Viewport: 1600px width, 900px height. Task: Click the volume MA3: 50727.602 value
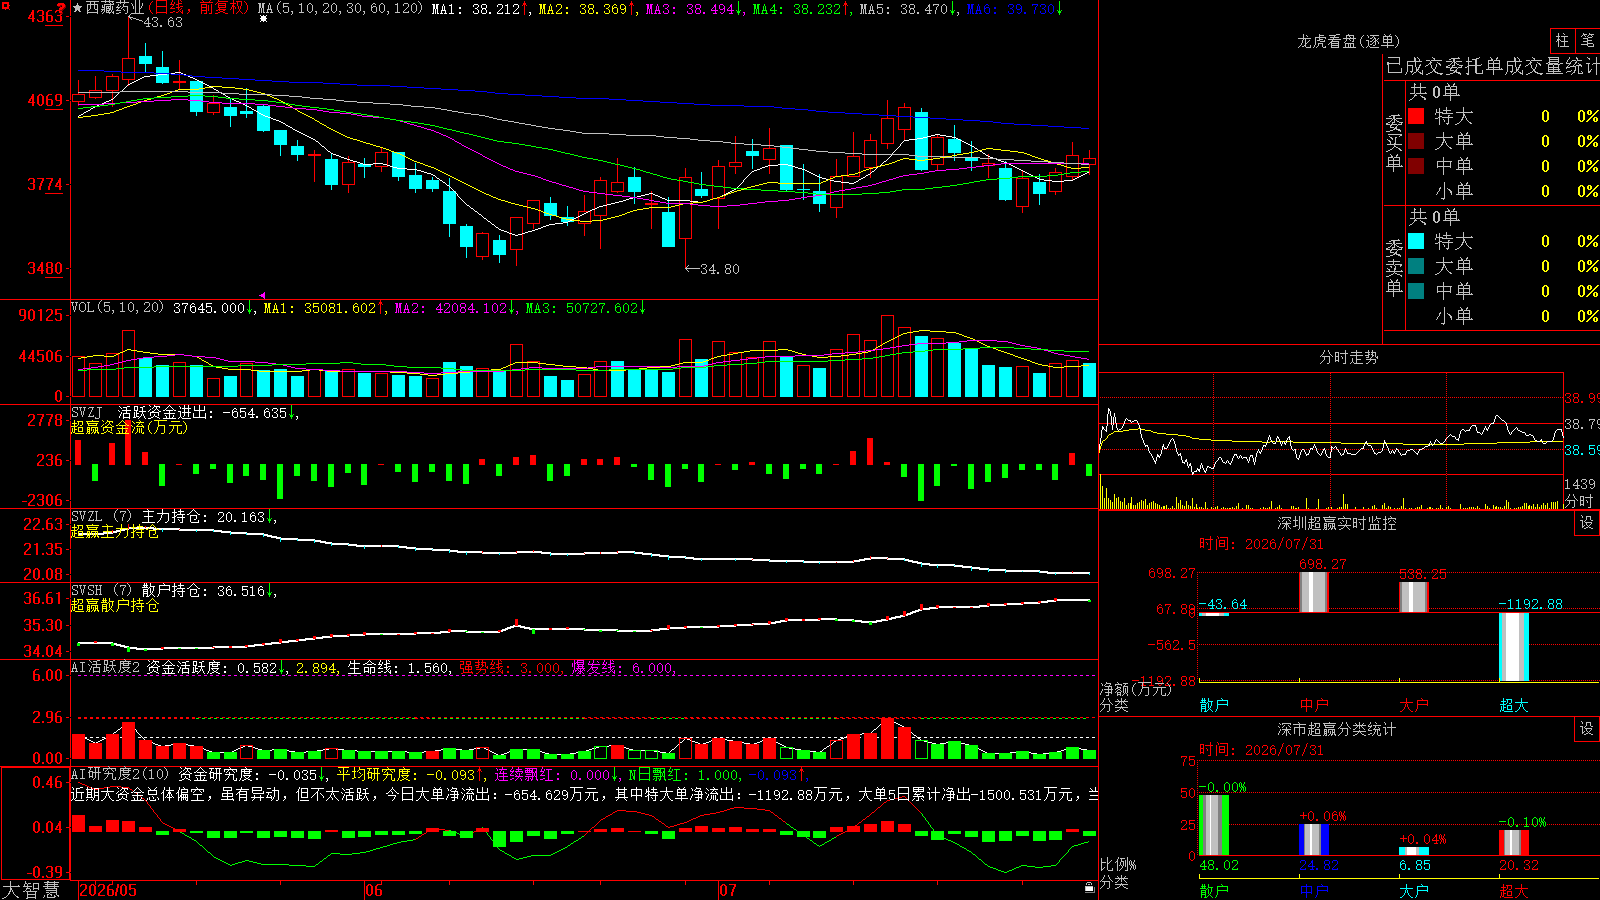tap(586, 309)
